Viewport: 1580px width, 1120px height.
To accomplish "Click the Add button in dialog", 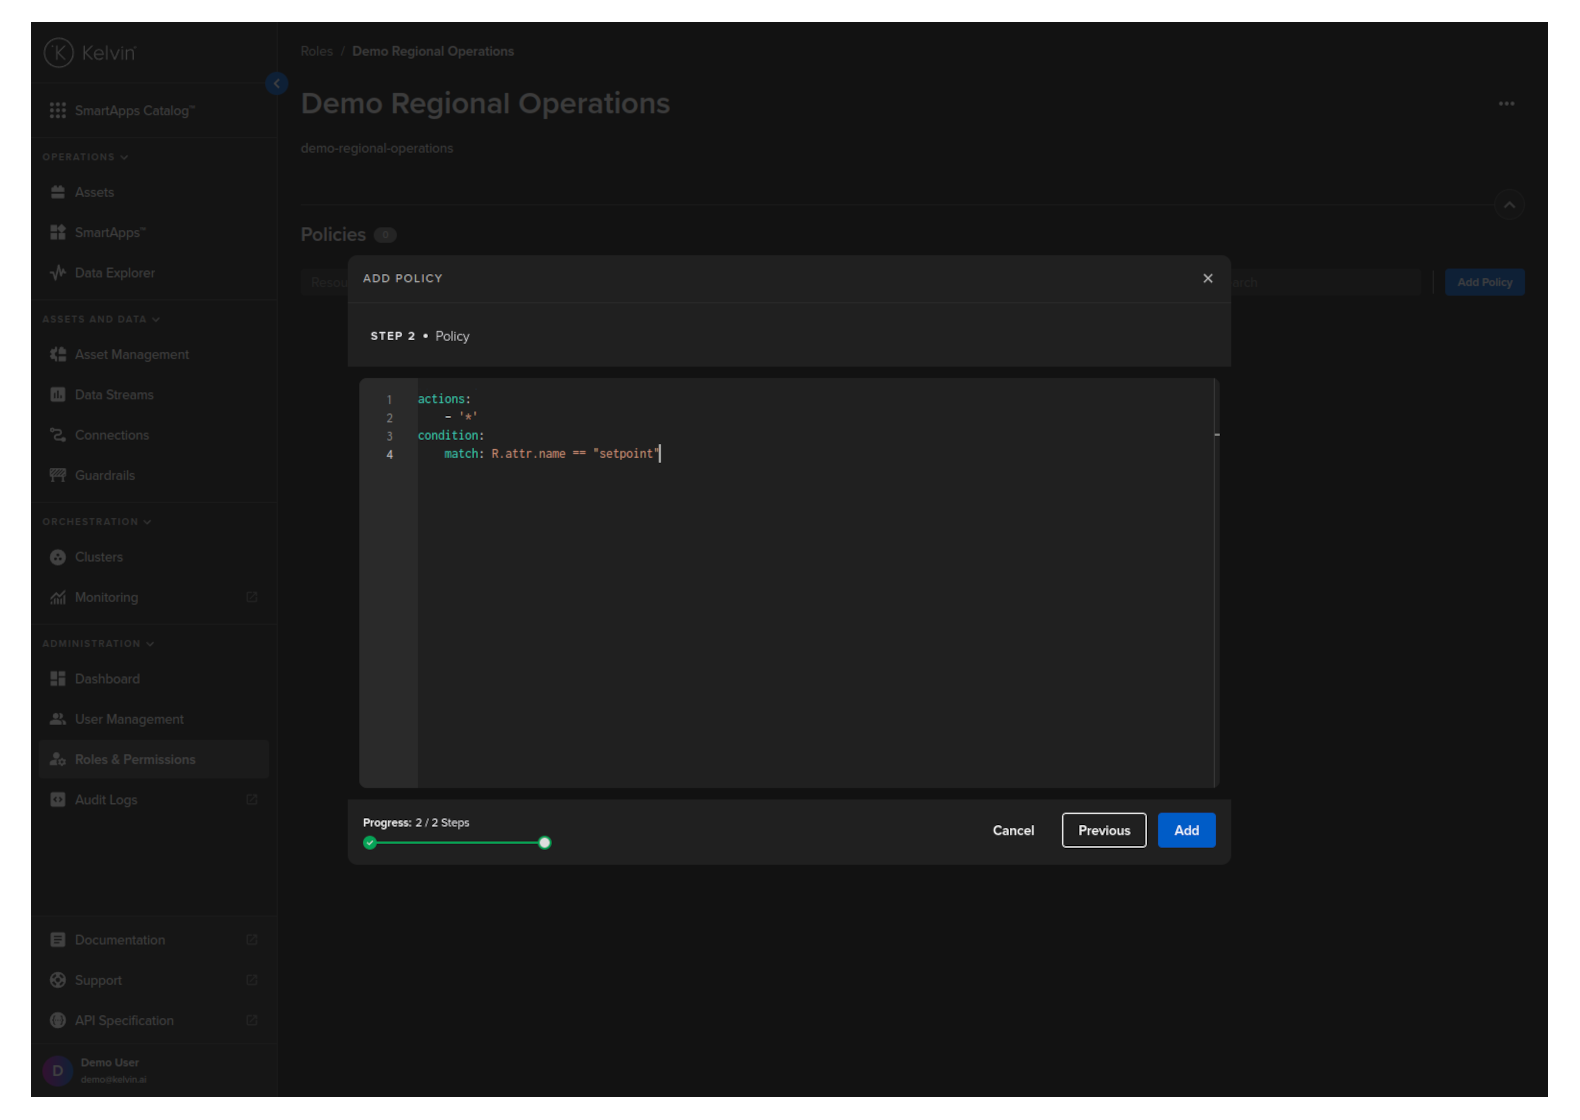I will pyautogui.click(x=1186, y=830).
